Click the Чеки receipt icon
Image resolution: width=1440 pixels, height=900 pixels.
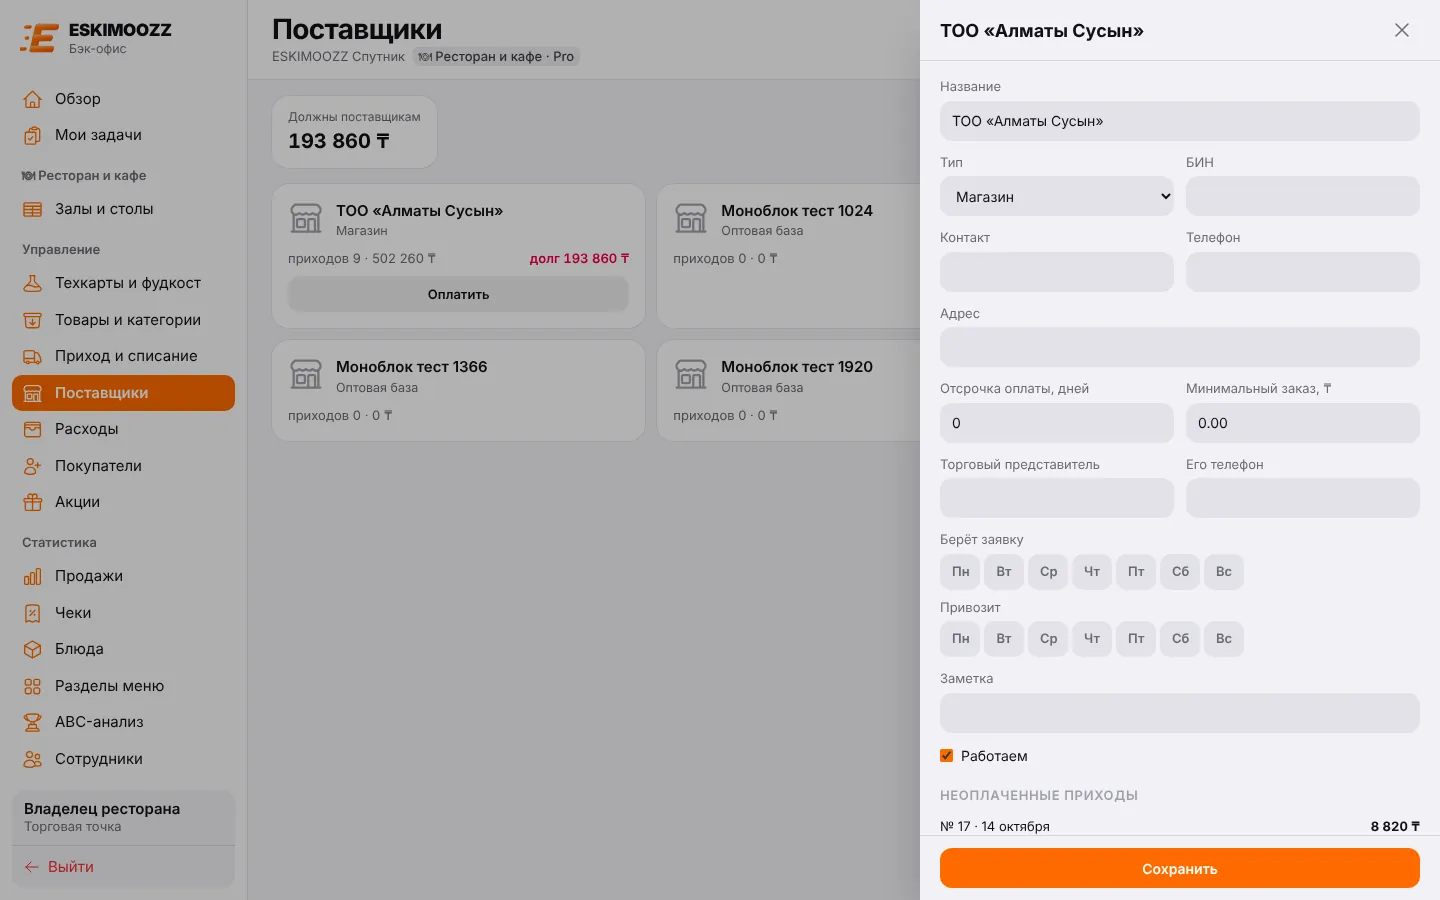point(33,613)
